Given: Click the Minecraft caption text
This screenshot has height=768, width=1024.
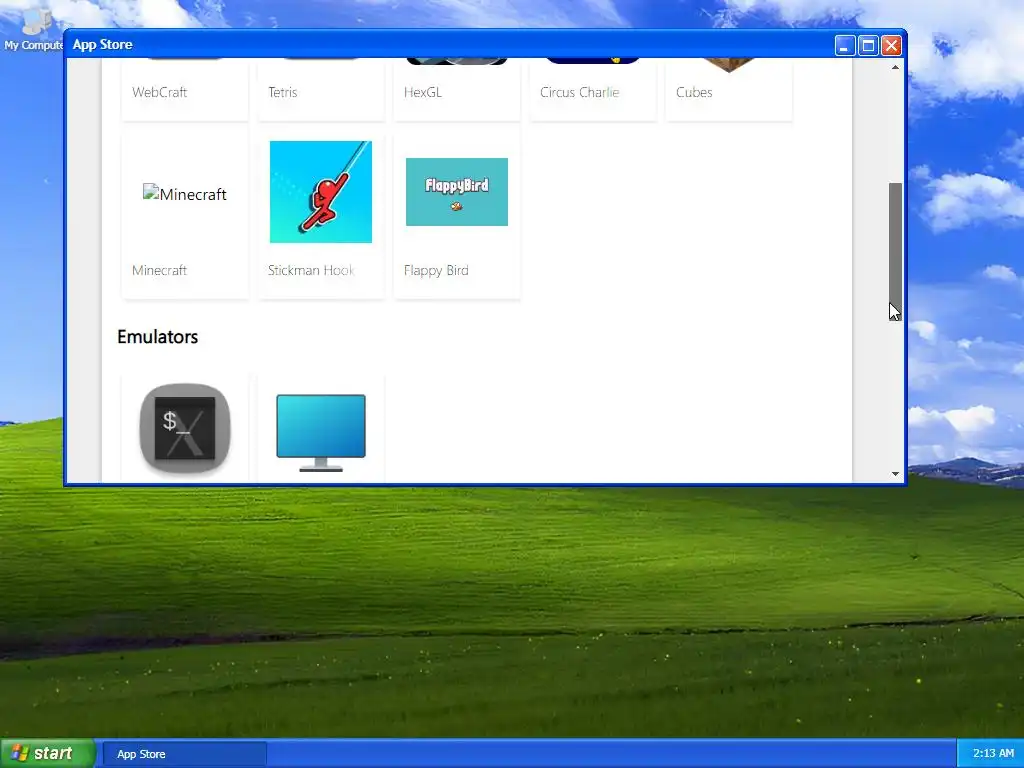Looking at the screenshot, I should (x=159, y=270).
